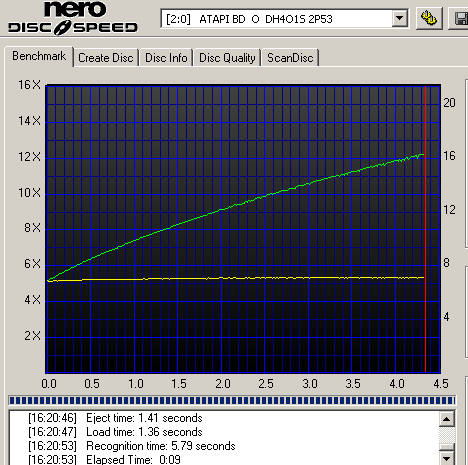Viewport: 468px width, 465px height.
Task: Switch to the Benchmark tab
Action: click(x=39, y=56)
